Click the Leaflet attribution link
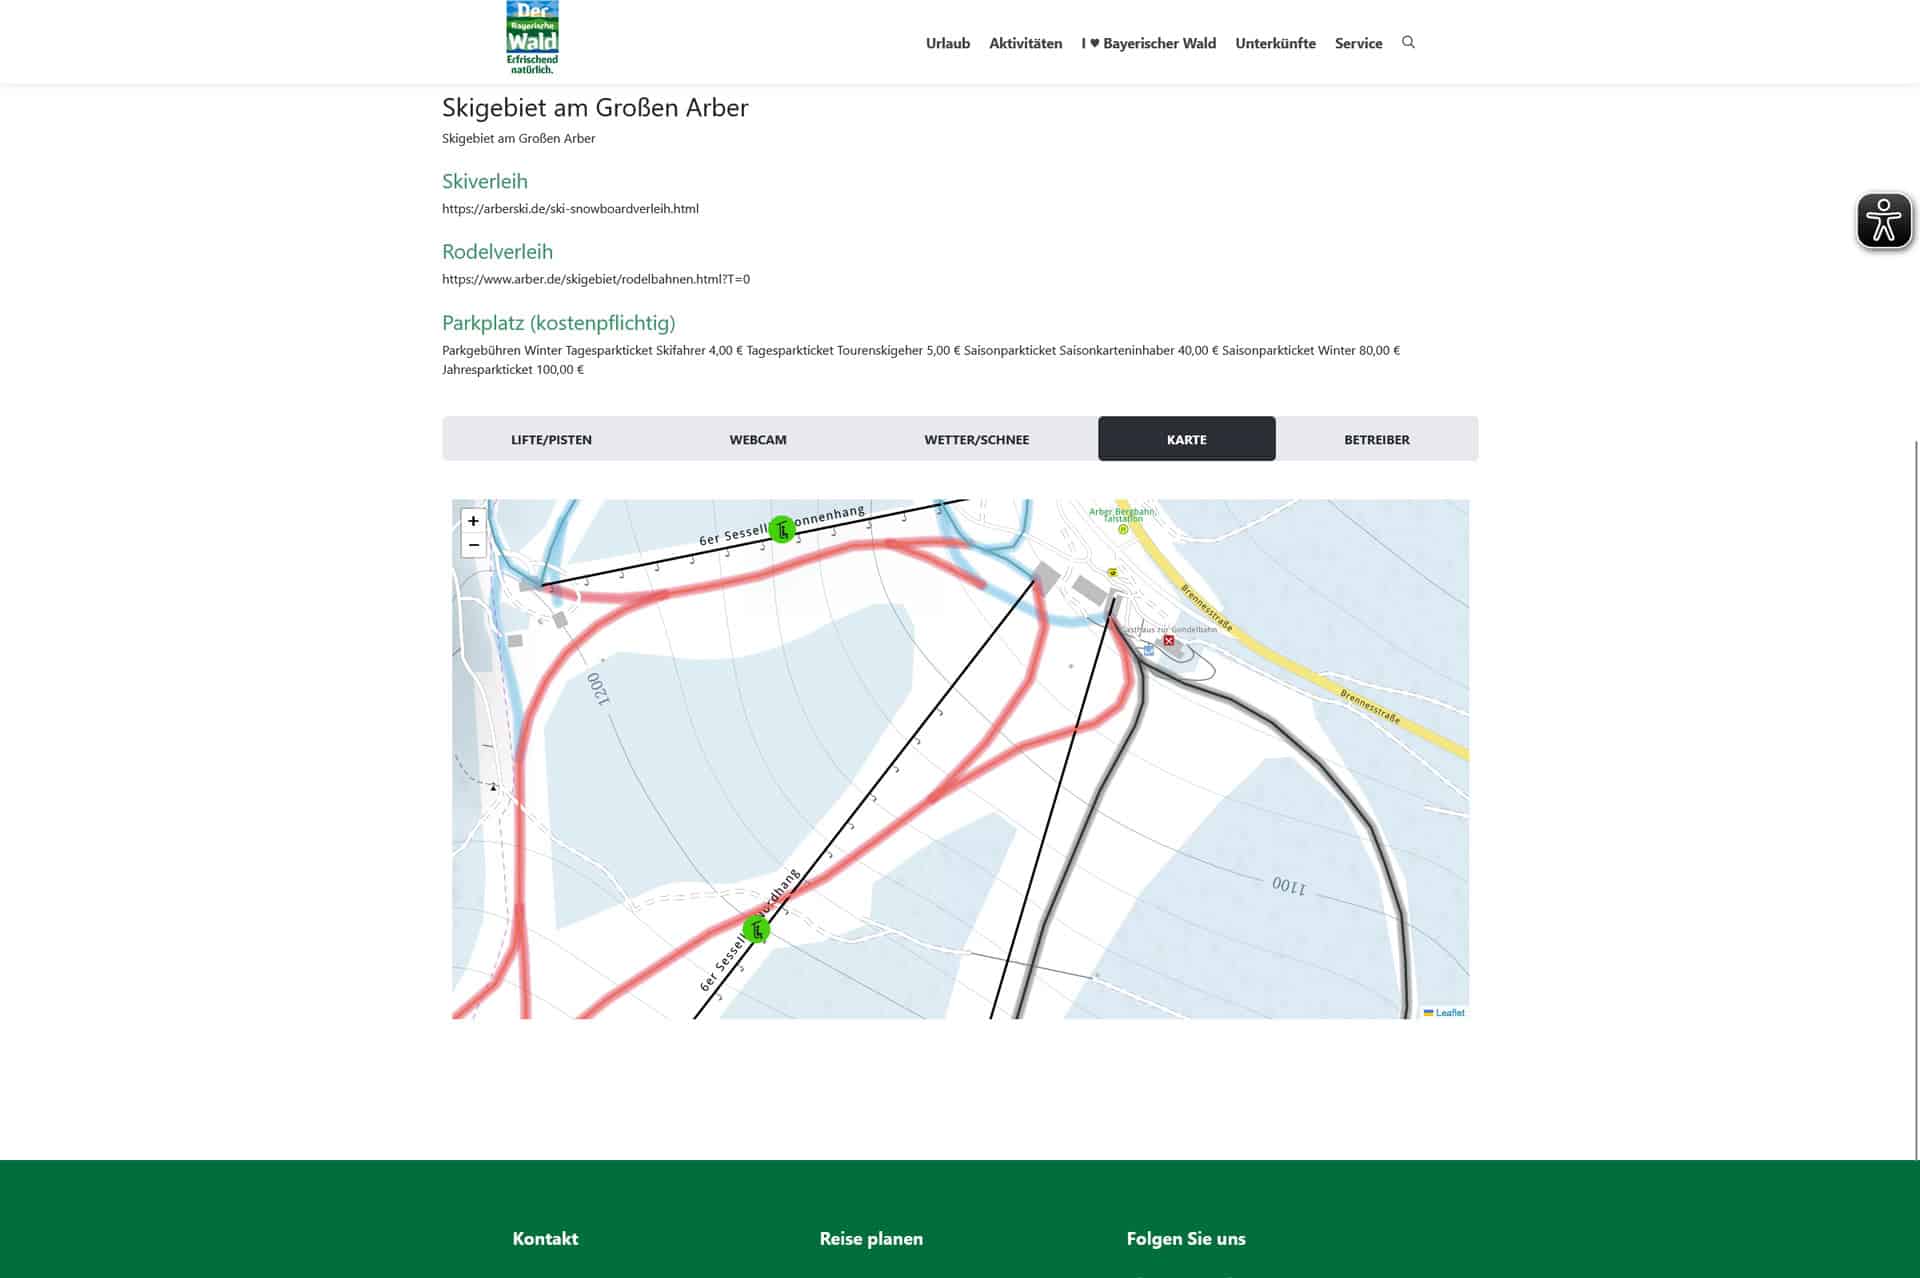Viewport: 1920px width, 1278px height. point(1449,1013)
